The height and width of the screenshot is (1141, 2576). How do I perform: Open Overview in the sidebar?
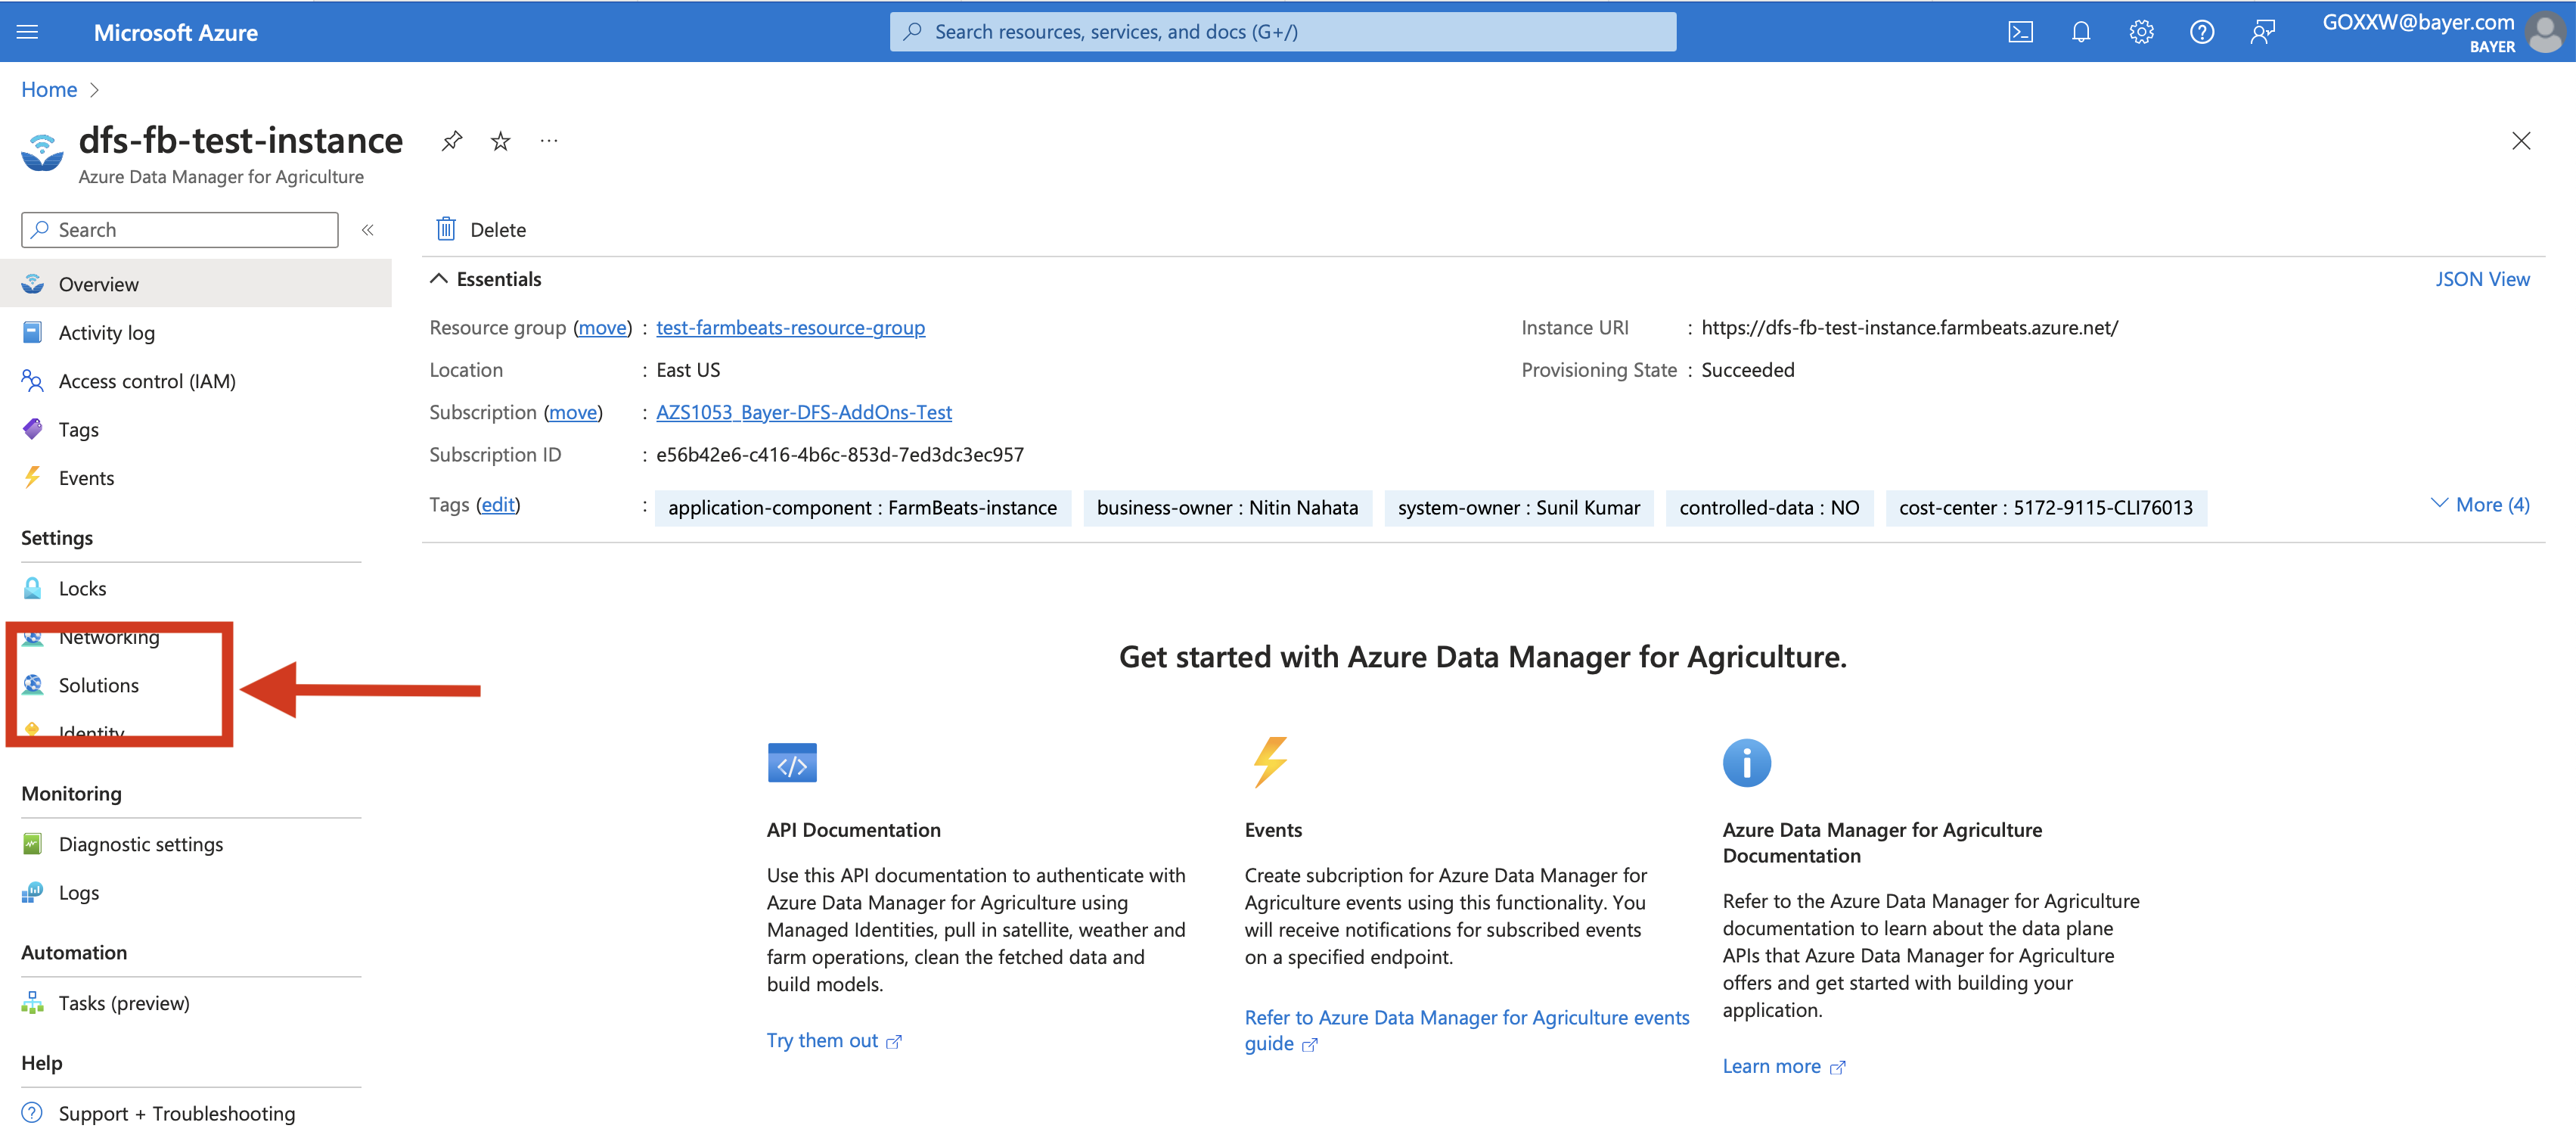coord(196,284)
